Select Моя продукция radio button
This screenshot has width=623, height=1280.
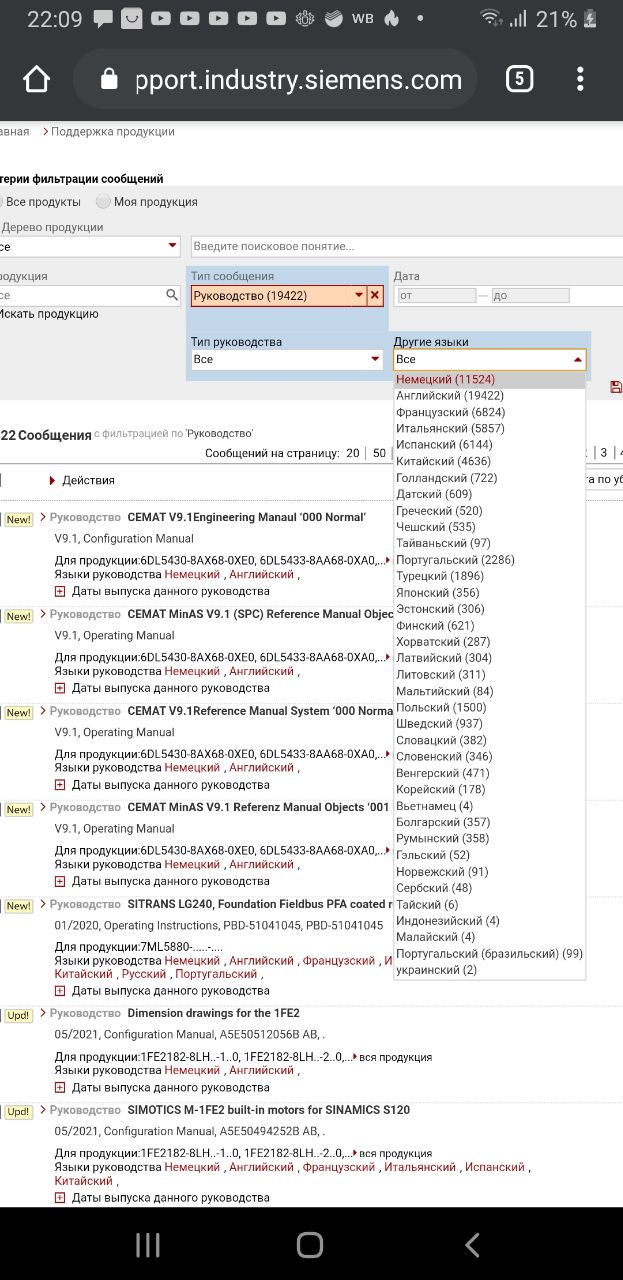pyautogui.click(x=103, y=202)
